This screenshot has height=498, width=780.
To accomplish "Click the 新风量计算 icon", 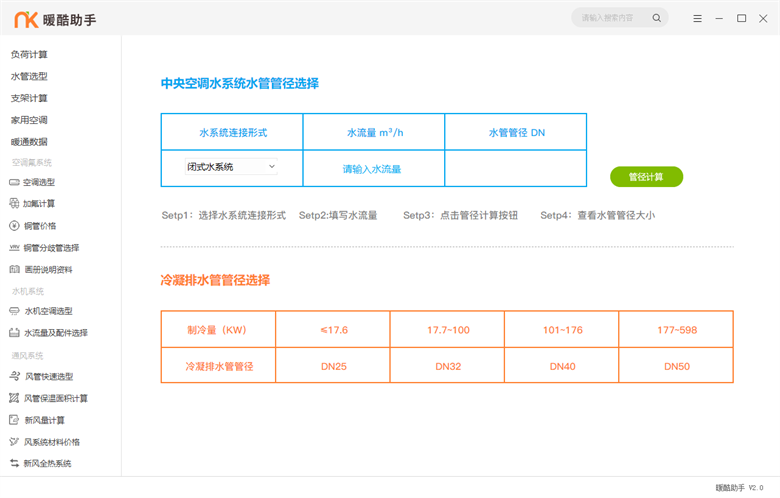I will tap(14, 420).
